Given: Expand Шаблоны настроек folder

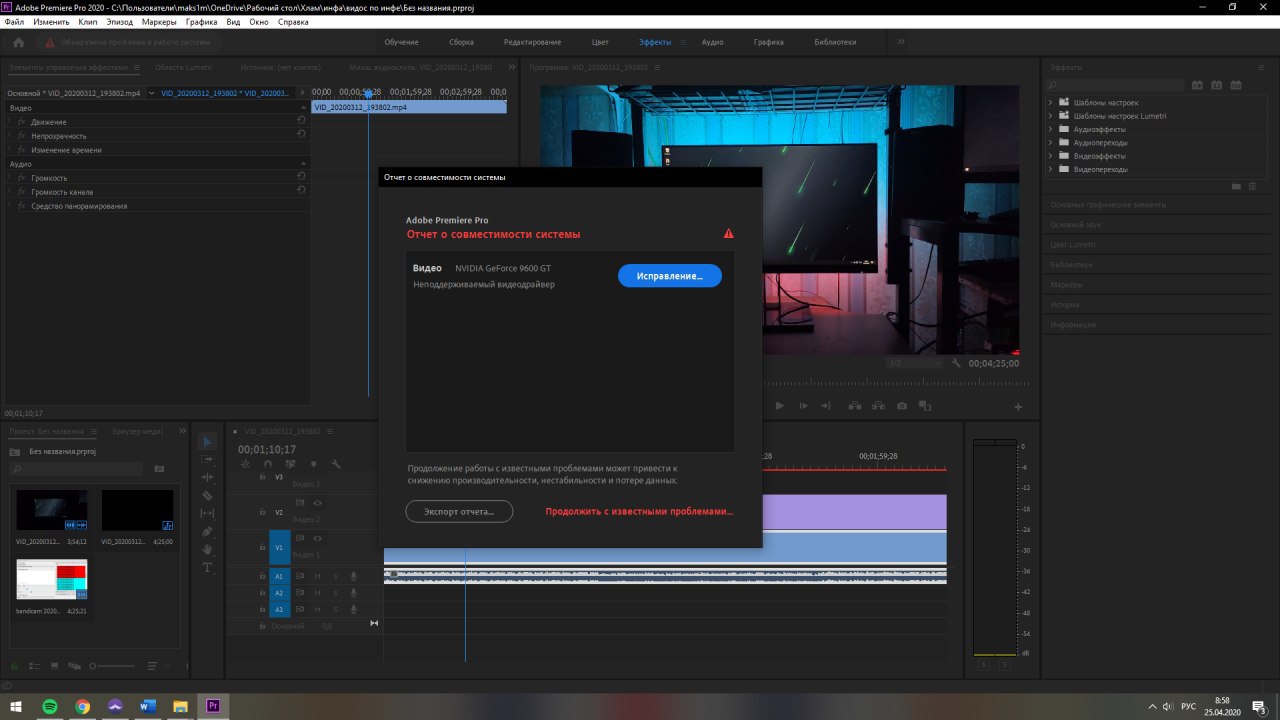Looking at the screenshot, I should coord(1050,103).
